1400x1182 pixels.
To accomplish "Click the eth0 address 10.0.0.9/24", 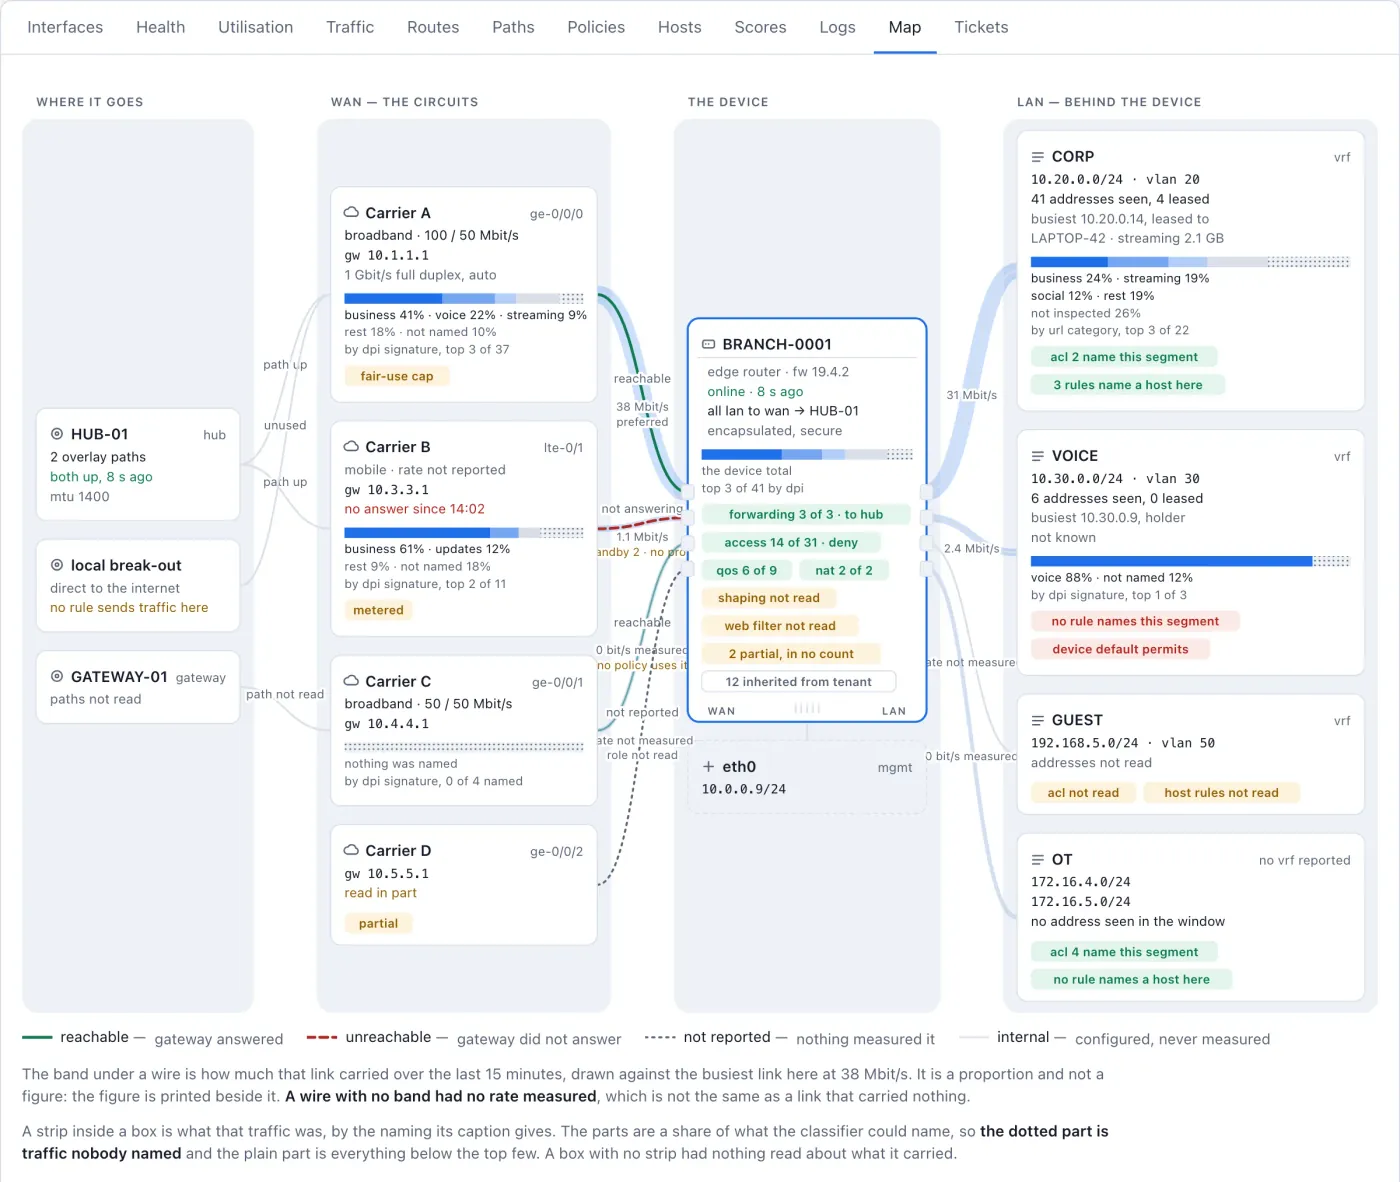I will [x=744, y=790].
